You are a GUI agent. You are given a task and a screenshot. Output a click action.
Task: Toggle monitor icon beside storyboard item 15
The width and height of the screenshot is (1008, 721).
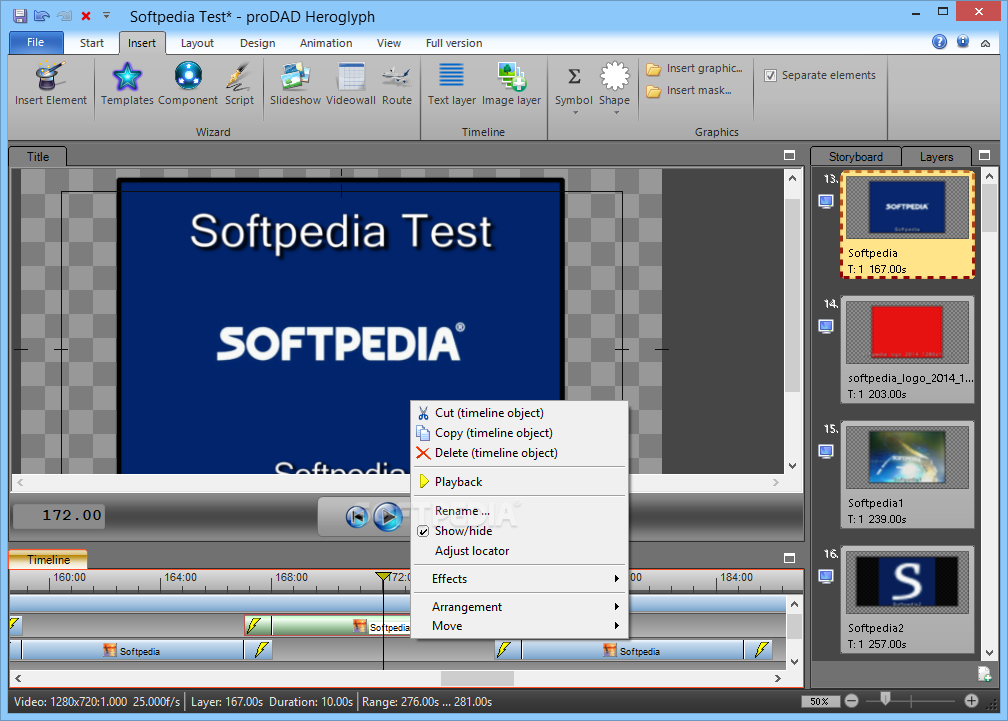click(826, 451)
